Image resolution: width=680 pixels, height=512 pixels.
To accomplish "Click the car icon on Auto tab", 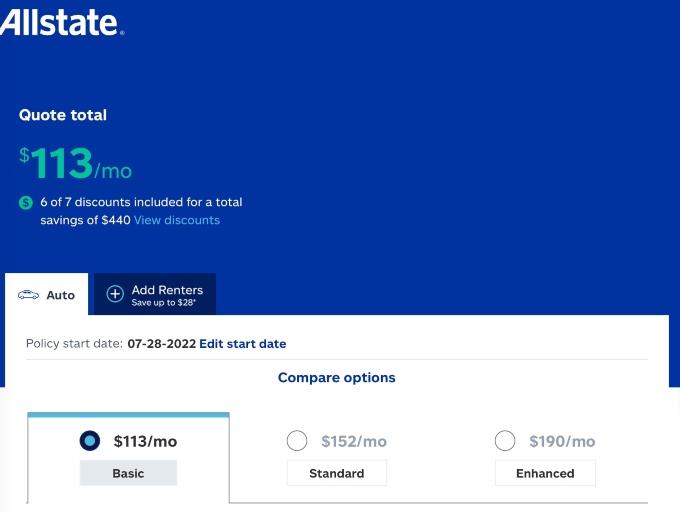I will (x=28, y=295).
